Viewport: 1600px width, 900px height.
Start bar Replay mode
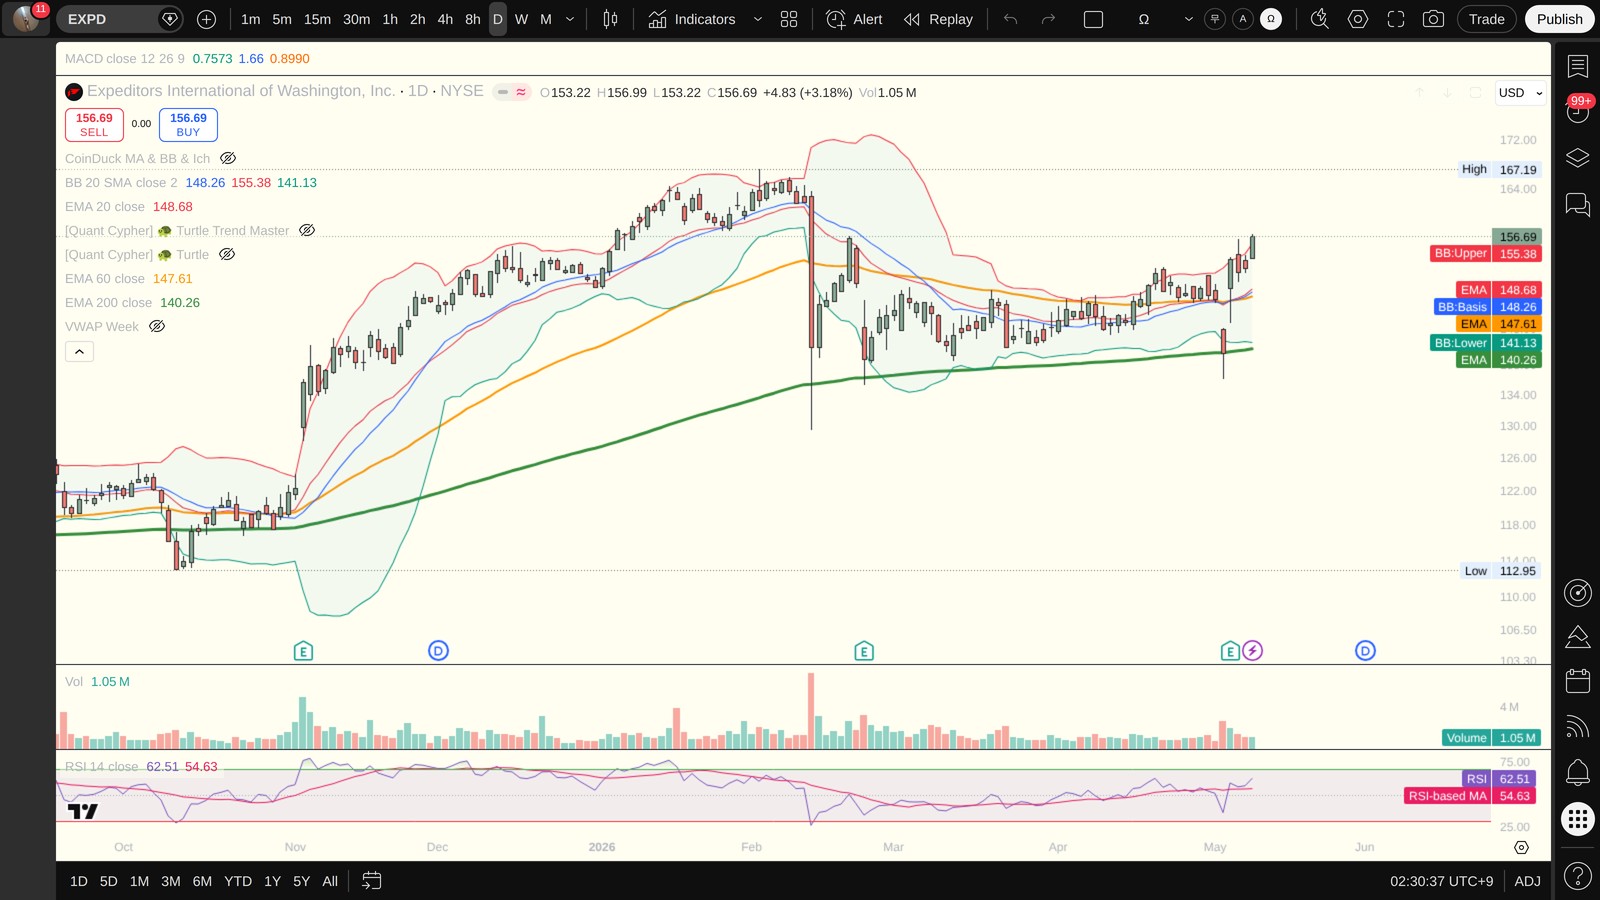(938, 19)
